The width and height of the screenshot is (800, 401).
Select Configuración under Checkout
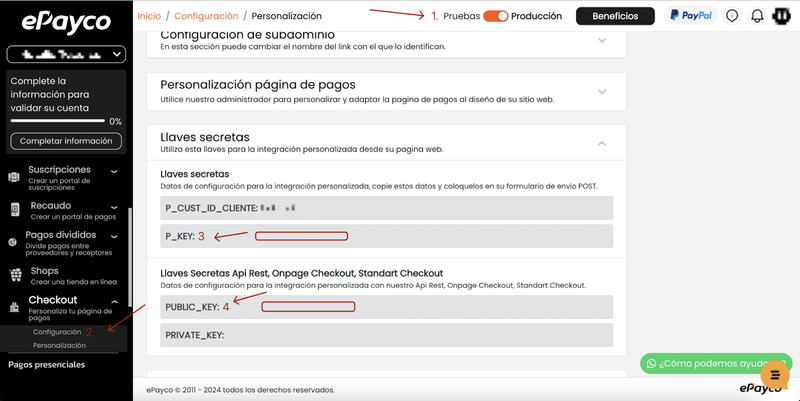point(57,332)
